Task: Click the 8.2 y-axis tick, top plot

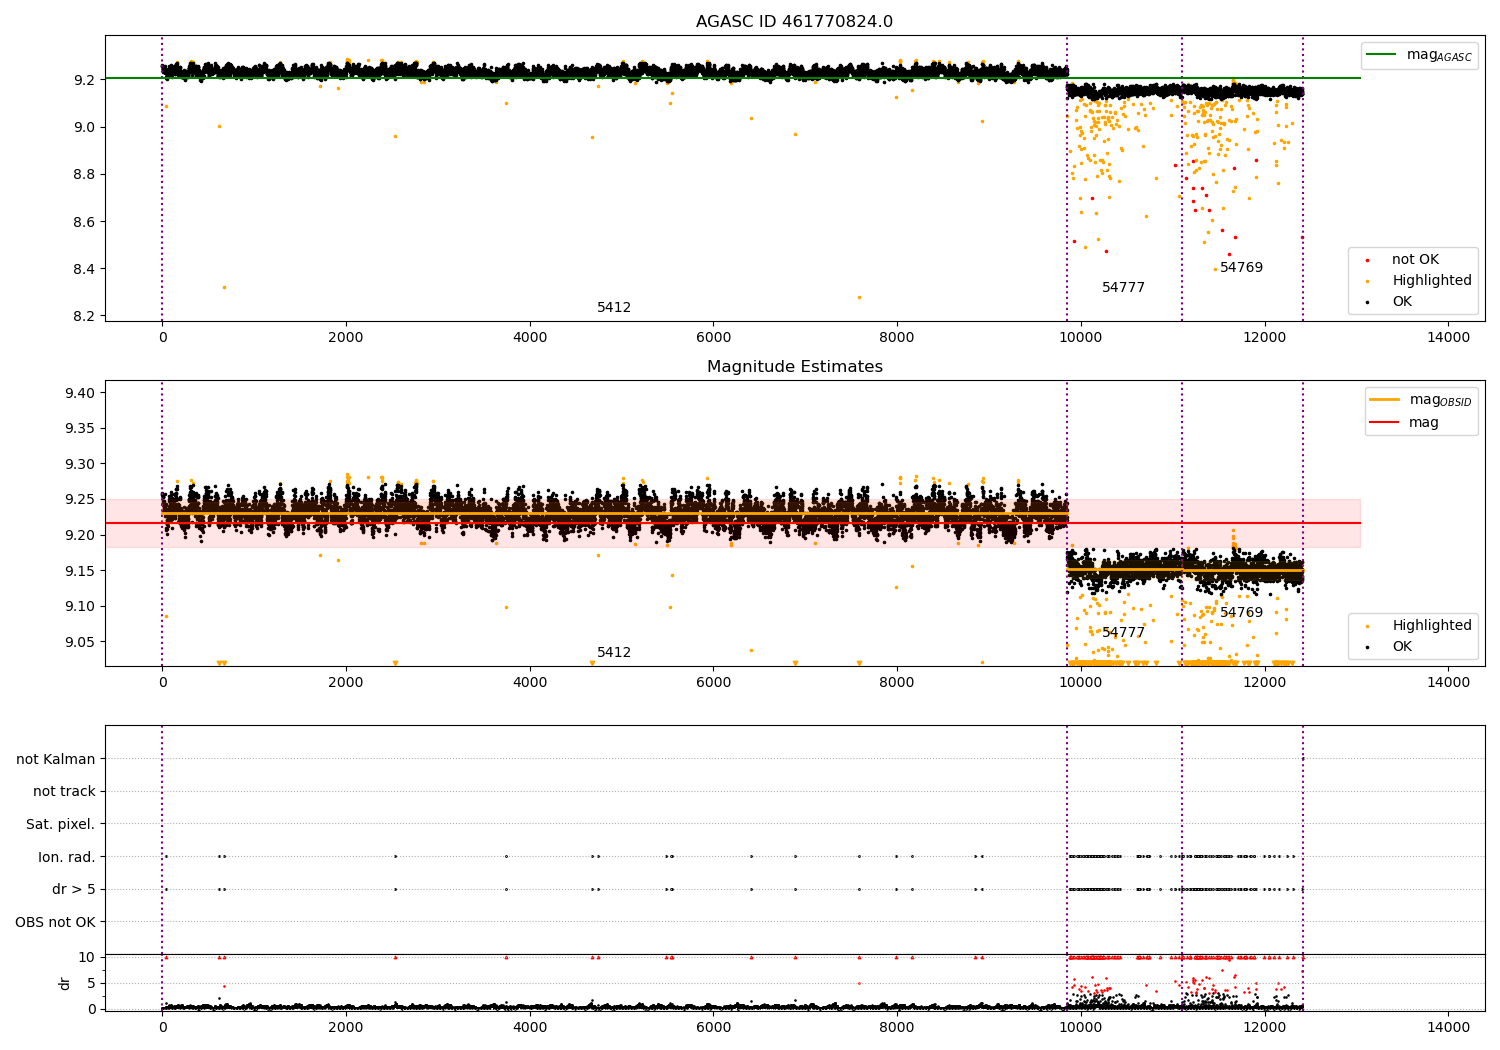Action: (x=84, y=316)
